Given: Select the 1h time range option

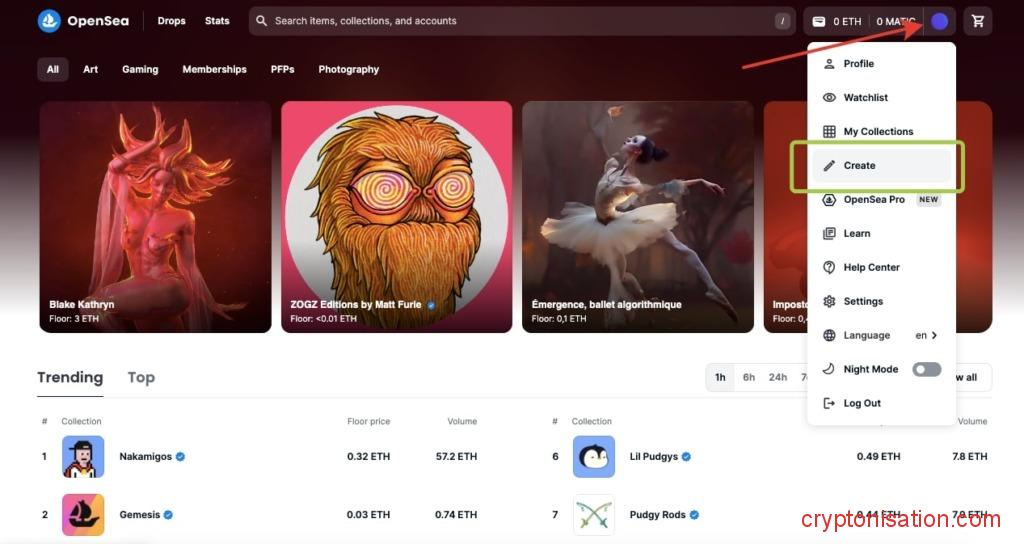Looking at the screenshot, I should pyautogui.click(x=720, y=378).
